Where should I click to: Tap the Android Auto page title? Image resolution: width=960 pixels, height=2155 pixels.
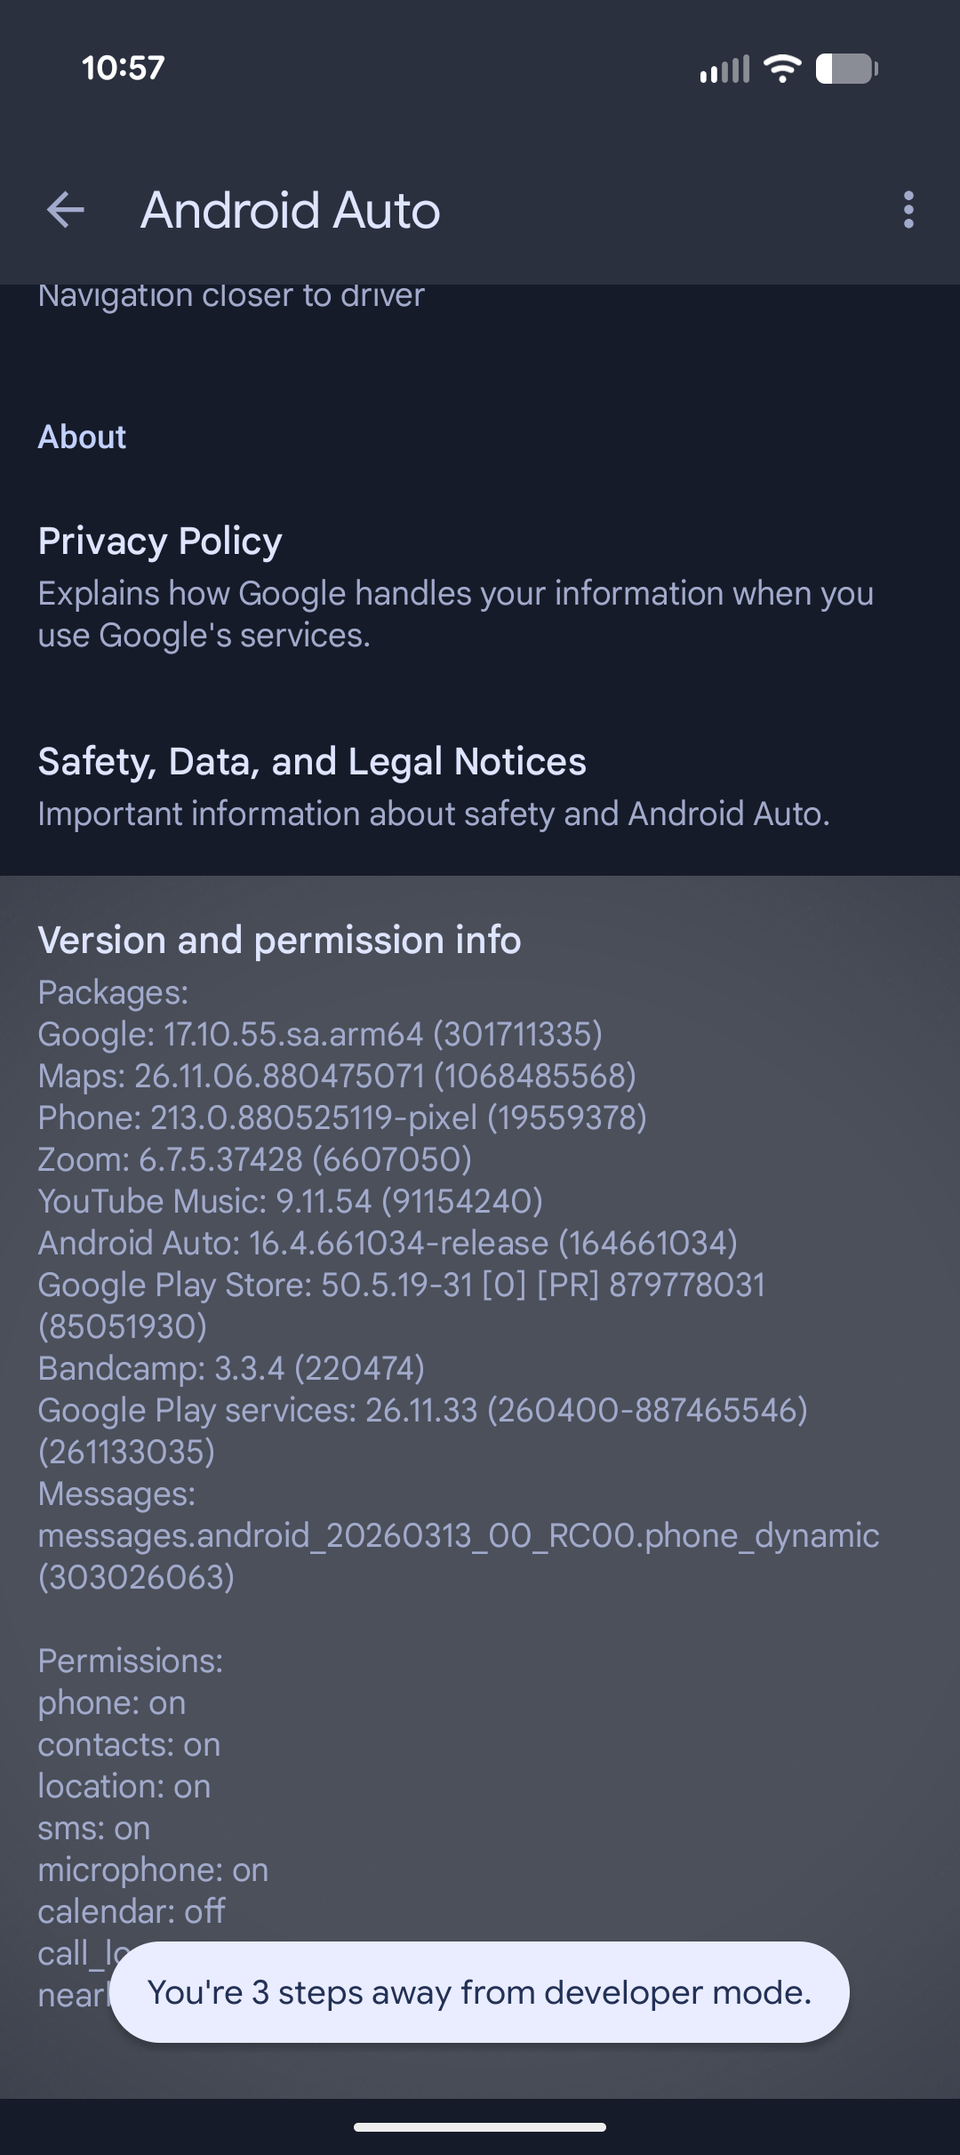(x=290, y=210)
